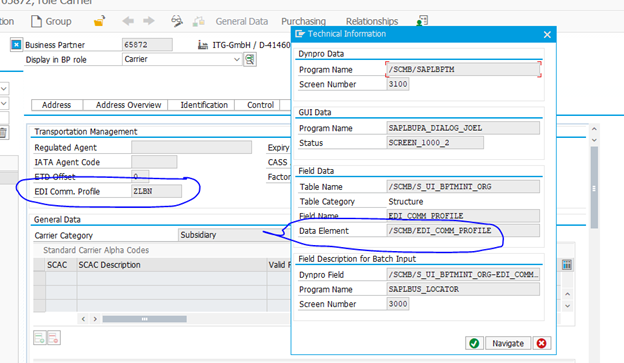Click Purchasing in toolbar

pos(303,21)
